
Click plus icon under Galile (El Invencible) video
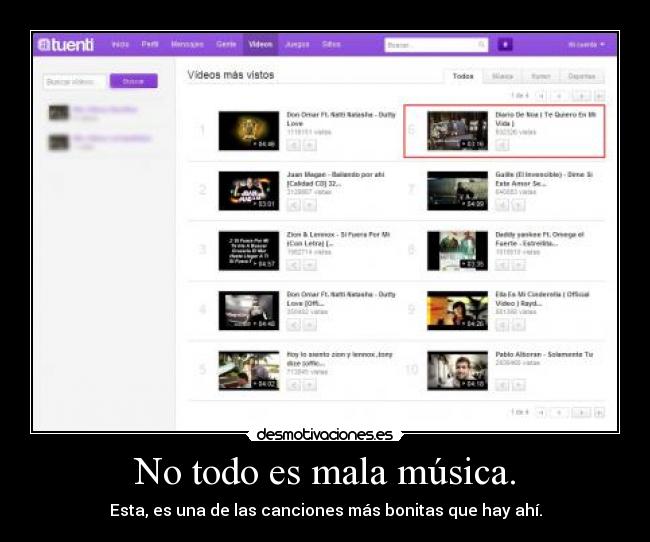point(518,205)
